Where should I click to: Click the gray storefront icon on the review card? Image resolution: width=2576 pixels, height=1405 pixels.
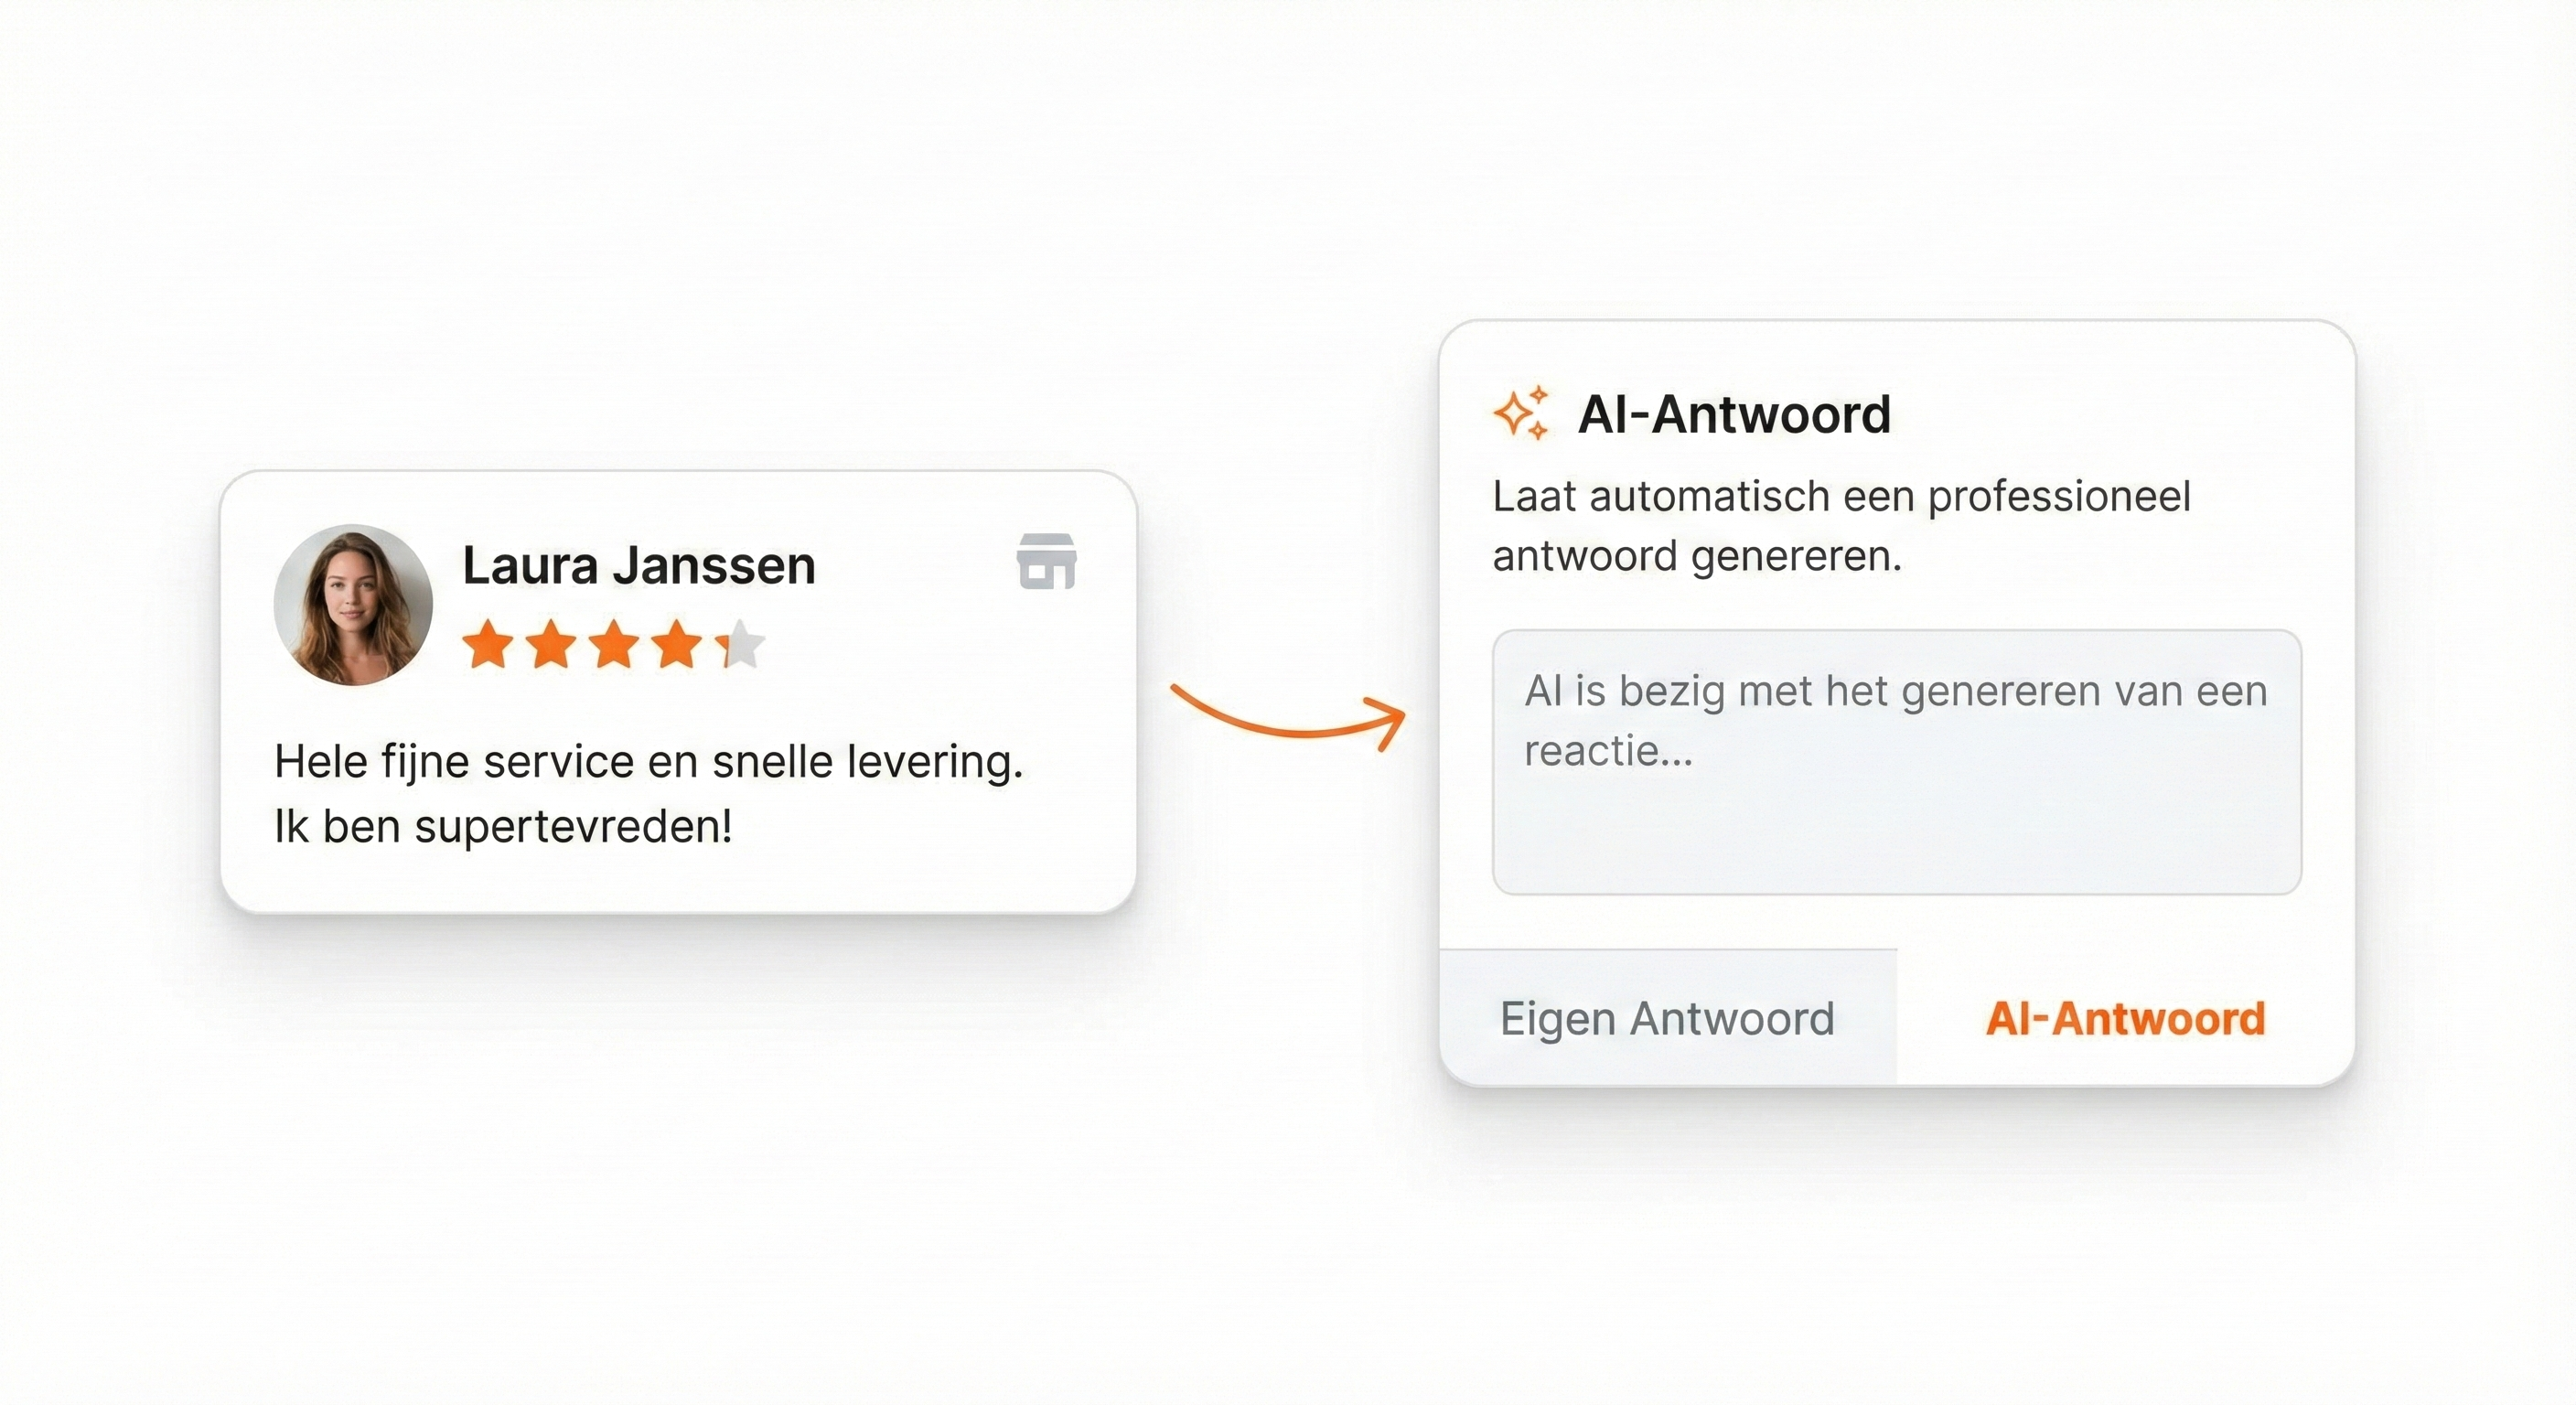[1046, 561]
